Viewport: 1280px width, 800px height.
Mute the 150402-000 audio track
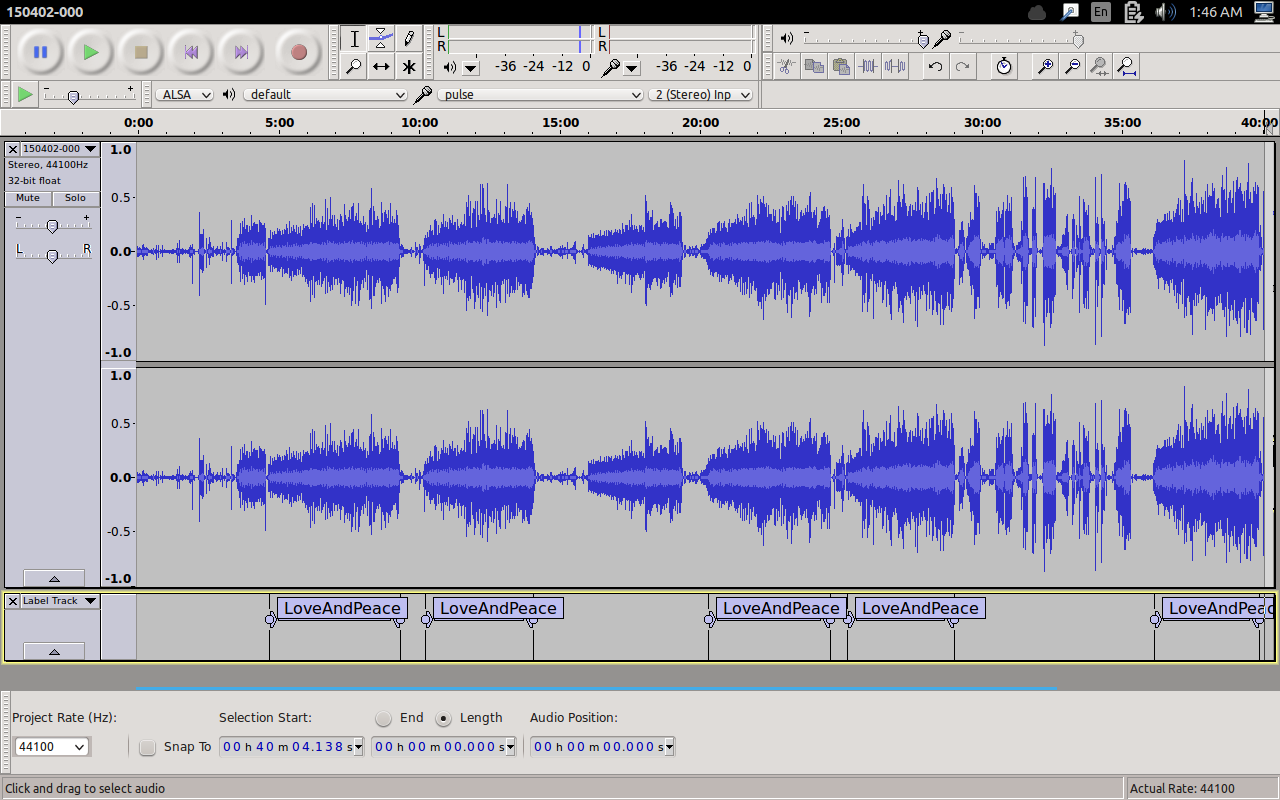[28, 198]
